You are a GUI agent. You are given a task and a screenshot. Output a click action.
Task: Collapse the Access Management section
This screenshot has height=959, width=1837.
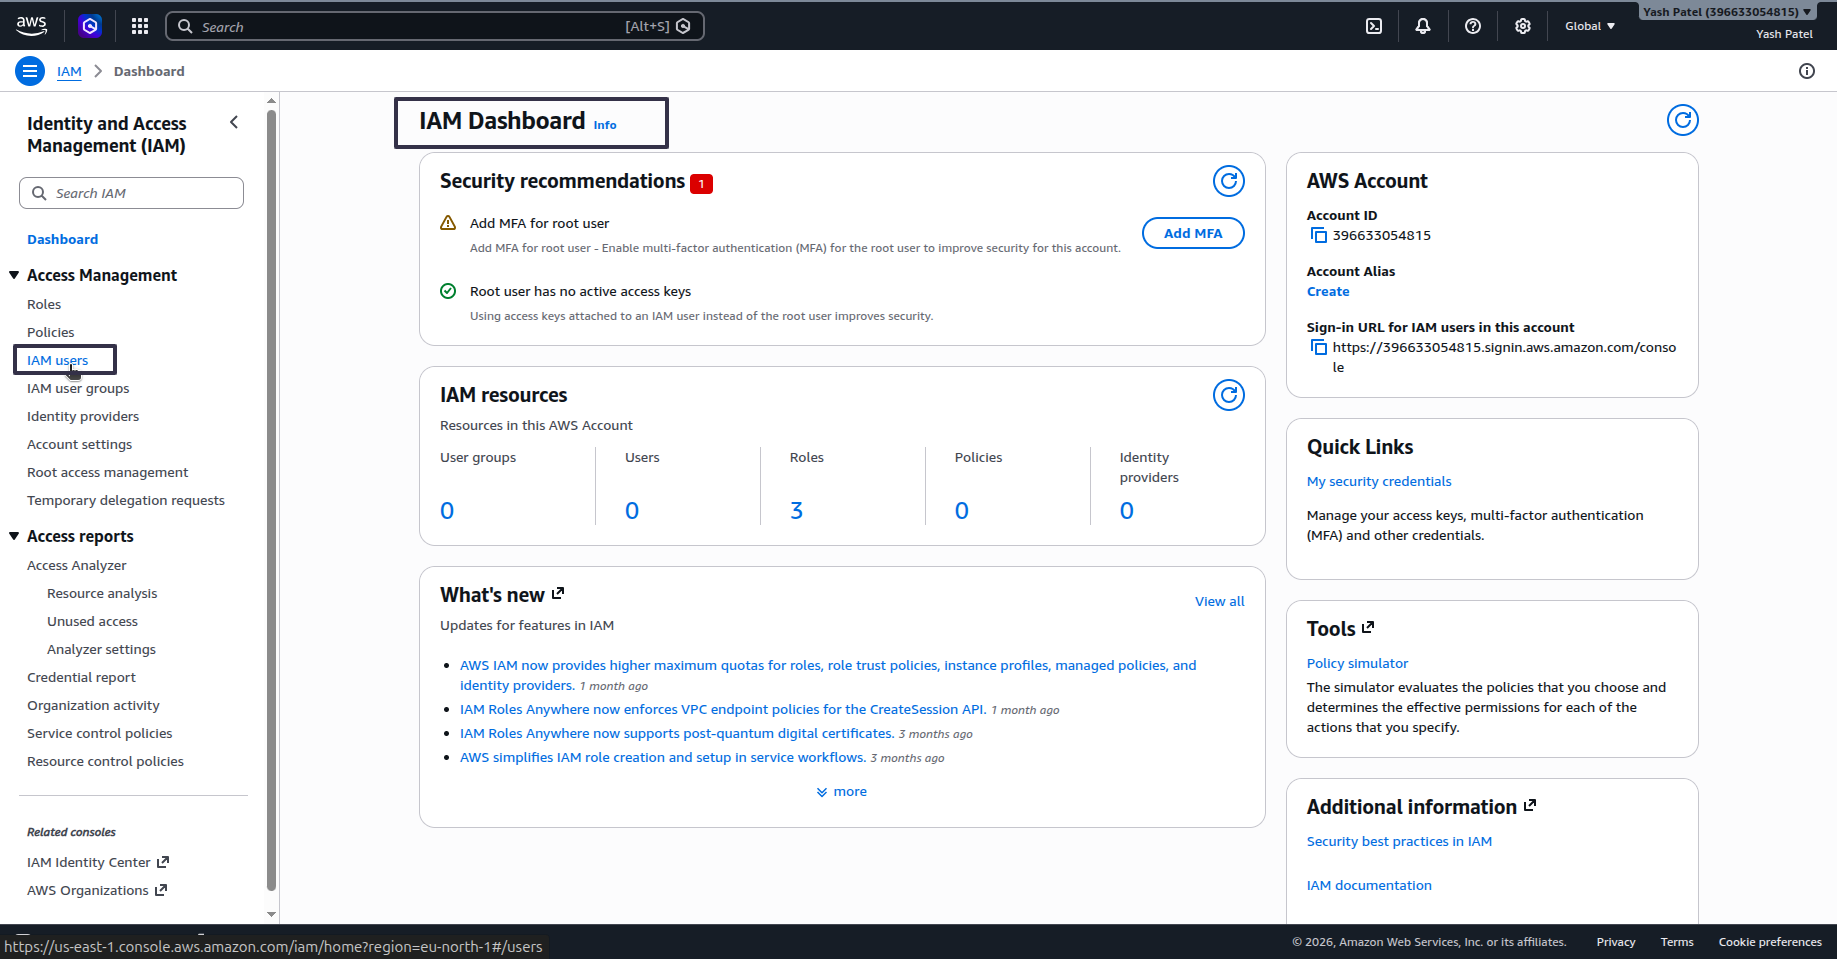(14, 275)
